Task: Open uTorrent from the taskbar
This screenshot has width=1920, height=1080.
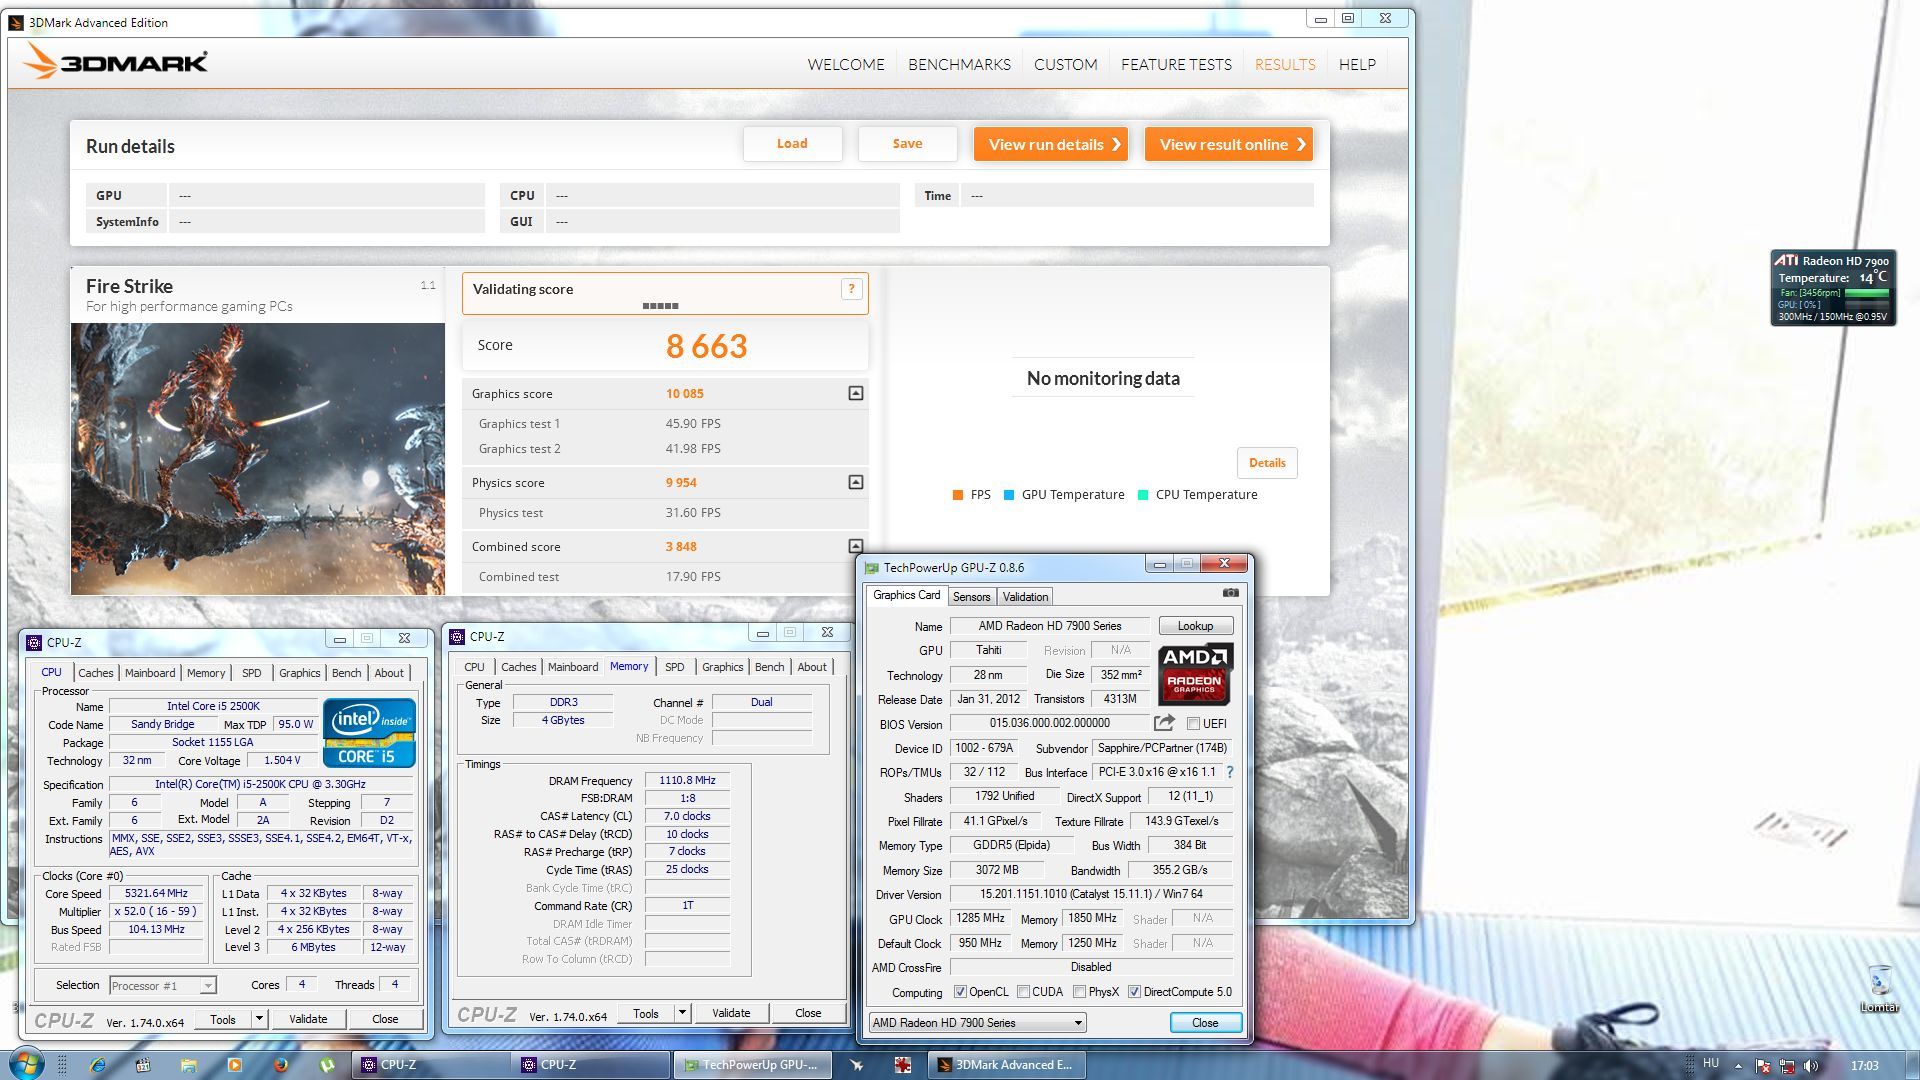Action: 327,1065
